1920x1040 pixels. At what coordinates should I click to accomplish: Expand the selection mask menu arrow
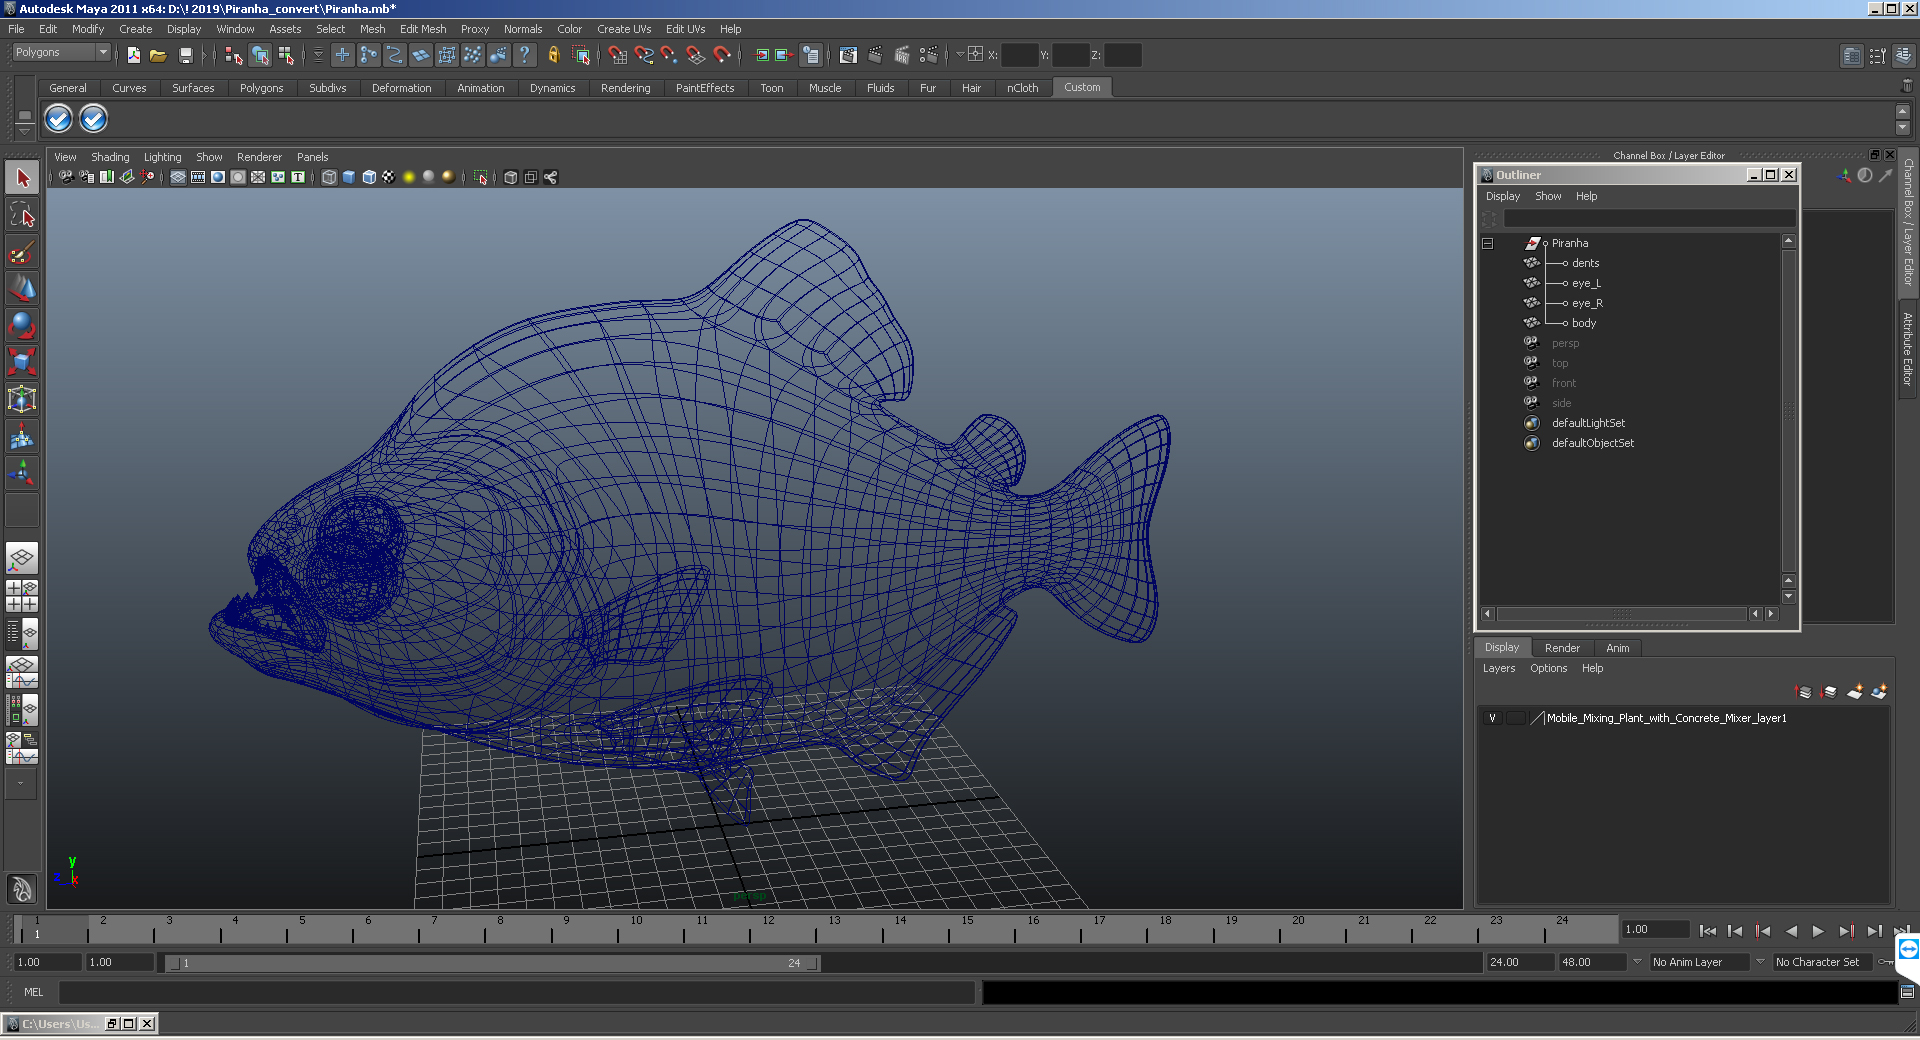(319, 55)
